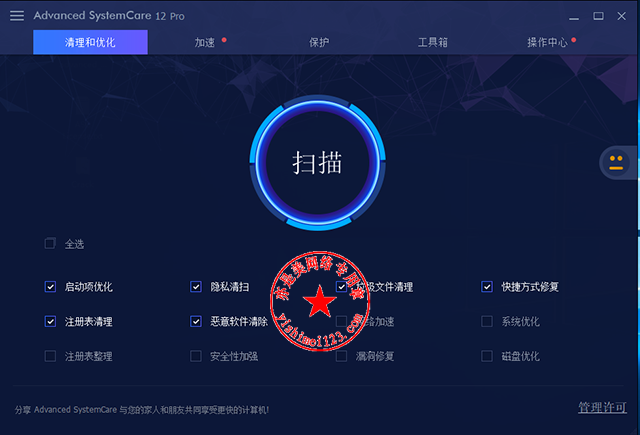This screenshot has width=640, height=435.
Task: Click the share Advanced SystemCare text
Action: [142, 410]
